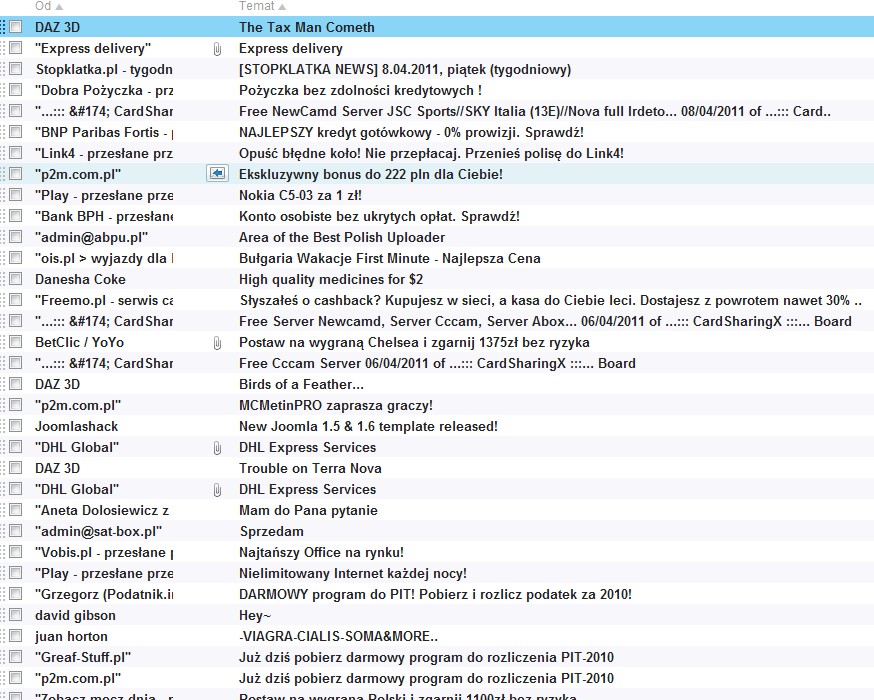This screenshot has height=700, width=874.
Task: Open Free Server Newcamd, Server Cccam message
Action: coord(545,322)
